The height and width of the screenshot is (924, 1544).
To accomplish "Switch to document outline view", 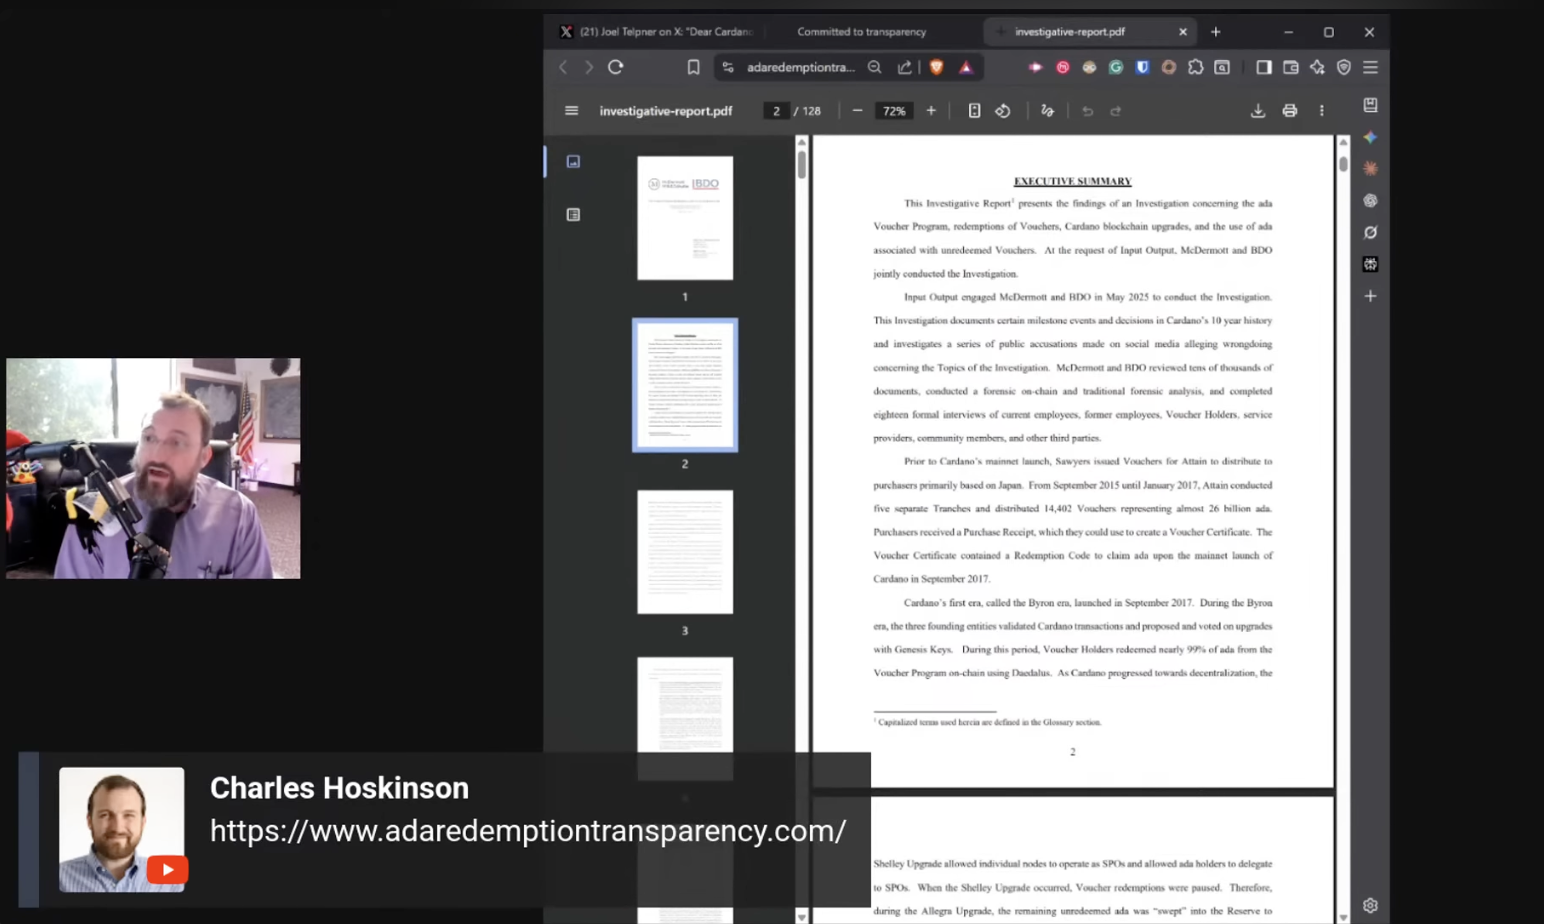I will tap(573, 215).
